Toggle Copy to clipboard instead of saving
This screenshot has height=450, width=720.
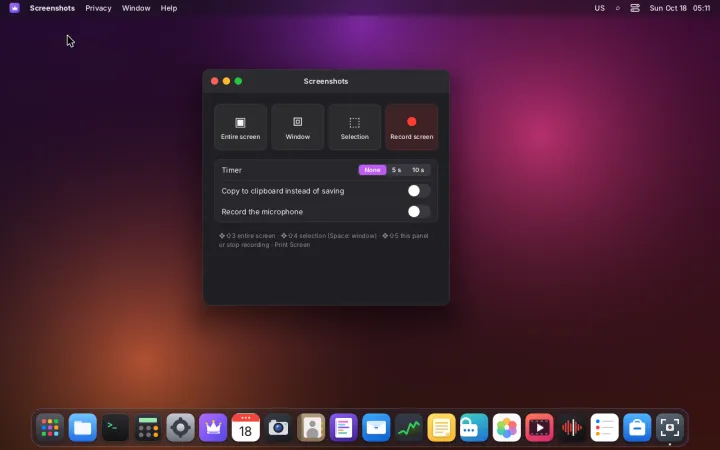tap(419, 191)
